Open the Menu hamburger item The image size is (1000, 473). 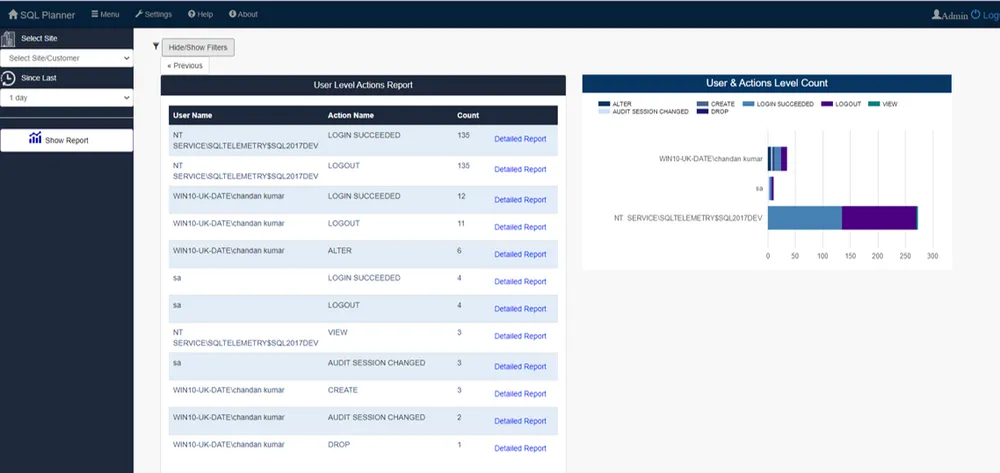pyautogui.click(x=105, y=14)
